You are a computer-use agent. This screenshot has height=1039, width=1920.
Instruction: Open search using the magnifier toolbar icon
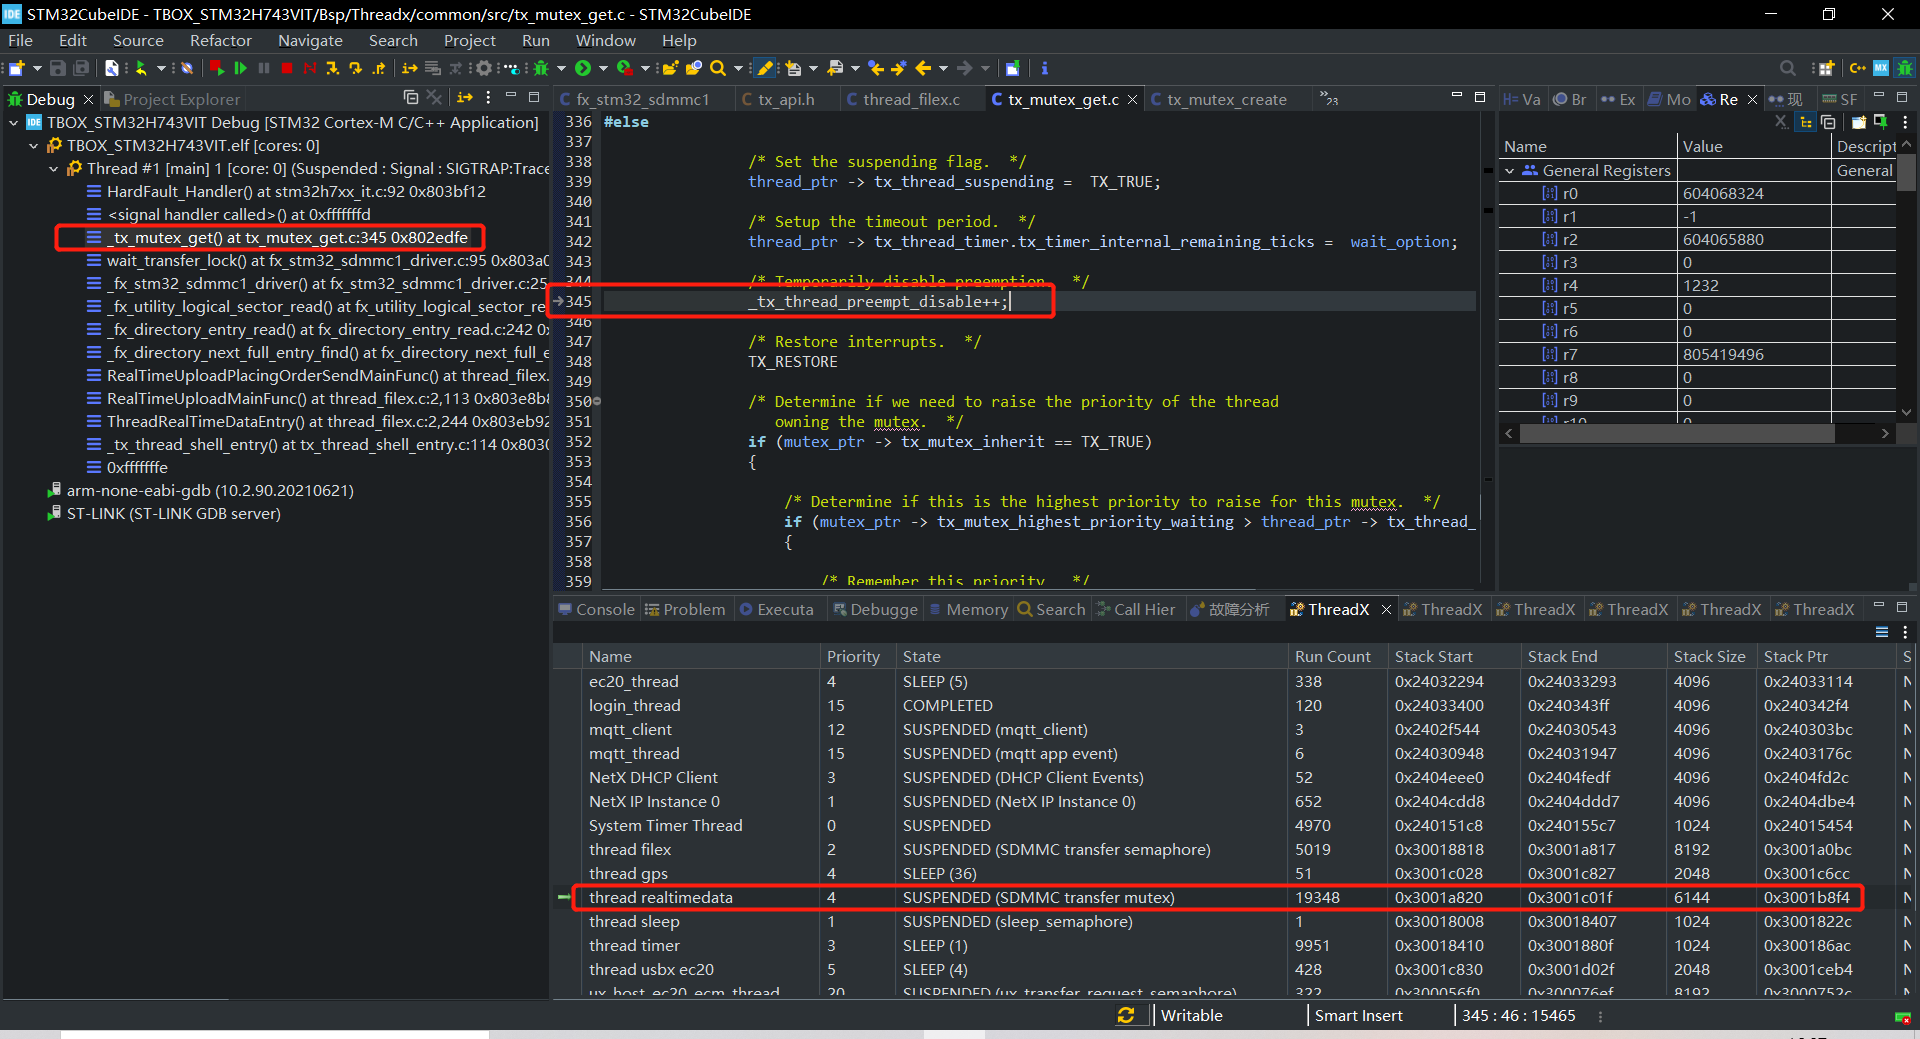coord(717,68)
